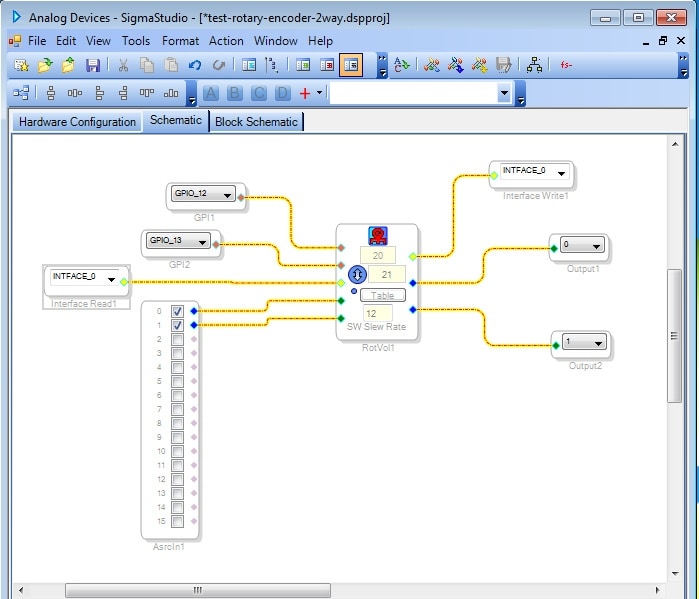Screen dimensions: 699x599
Task: Open the File menu
Action: pos(37,41)
